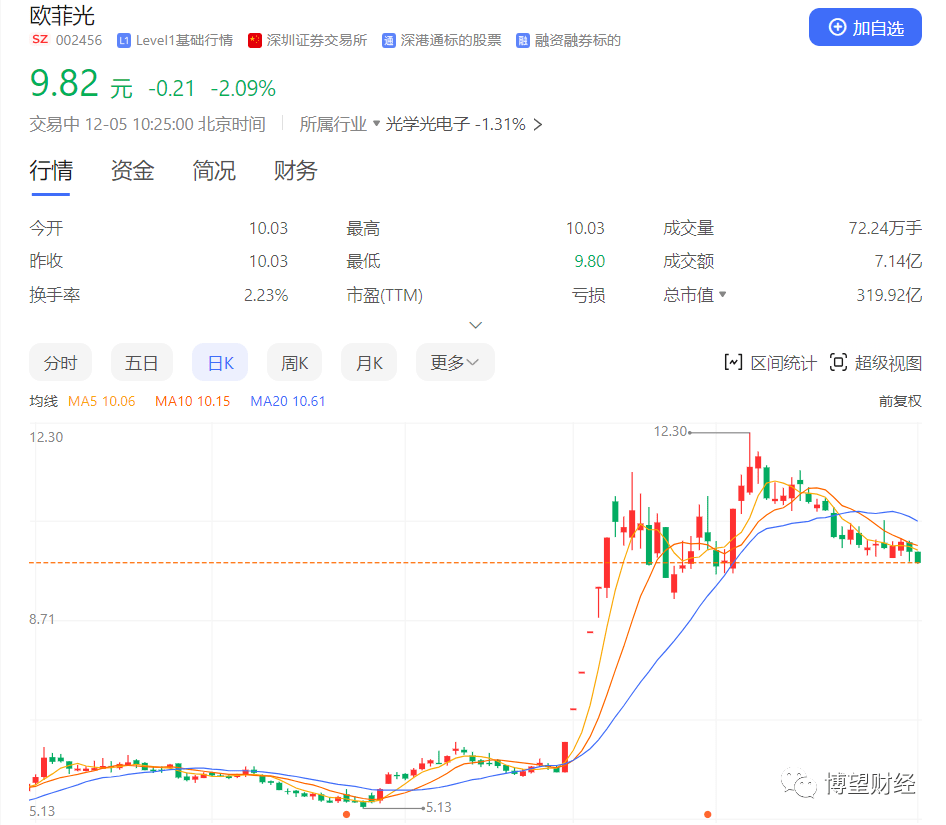Viewport: 946px width, 825px height.
Task: Expand the 更多 chart period dropdown
Action: (455, 363)
